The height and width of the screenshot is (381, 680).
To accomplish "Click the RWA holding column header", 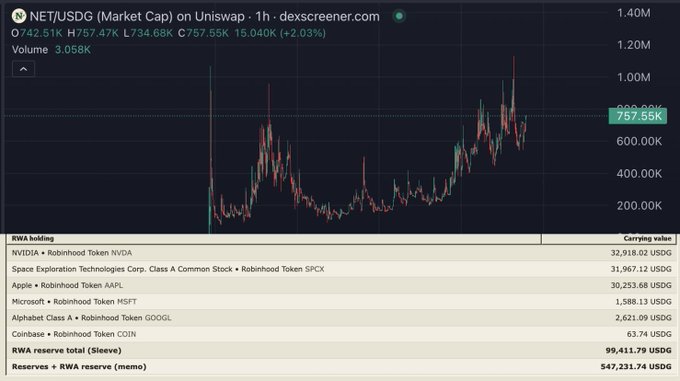I will click(x=33, y=238).
